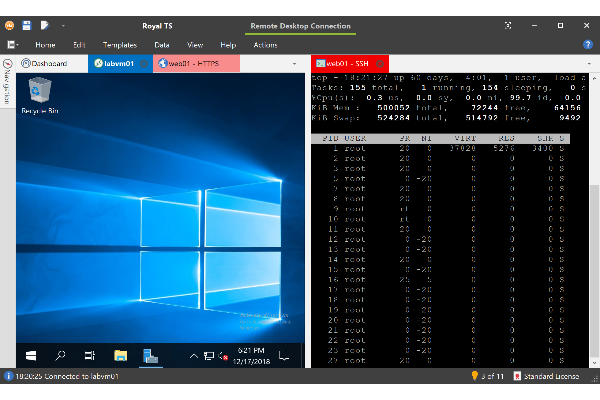The width and height of the screenshot is (600, 400).
Task: Select the Actions ribbon tab
Action: [x=265, y=45]
